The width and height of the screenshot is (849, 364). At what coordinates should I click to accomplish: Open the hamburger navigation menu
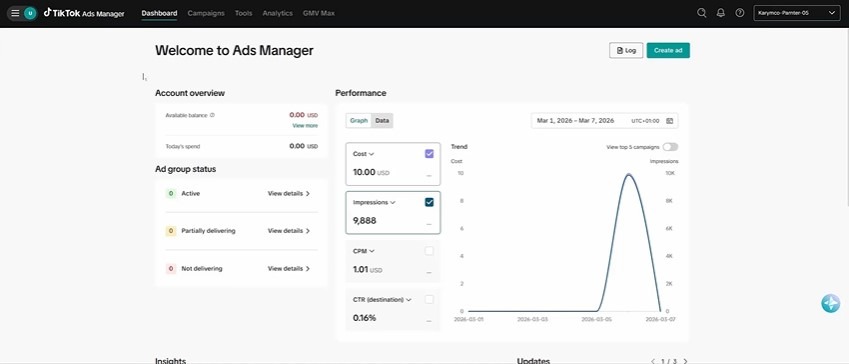click(x=15, y=13)
